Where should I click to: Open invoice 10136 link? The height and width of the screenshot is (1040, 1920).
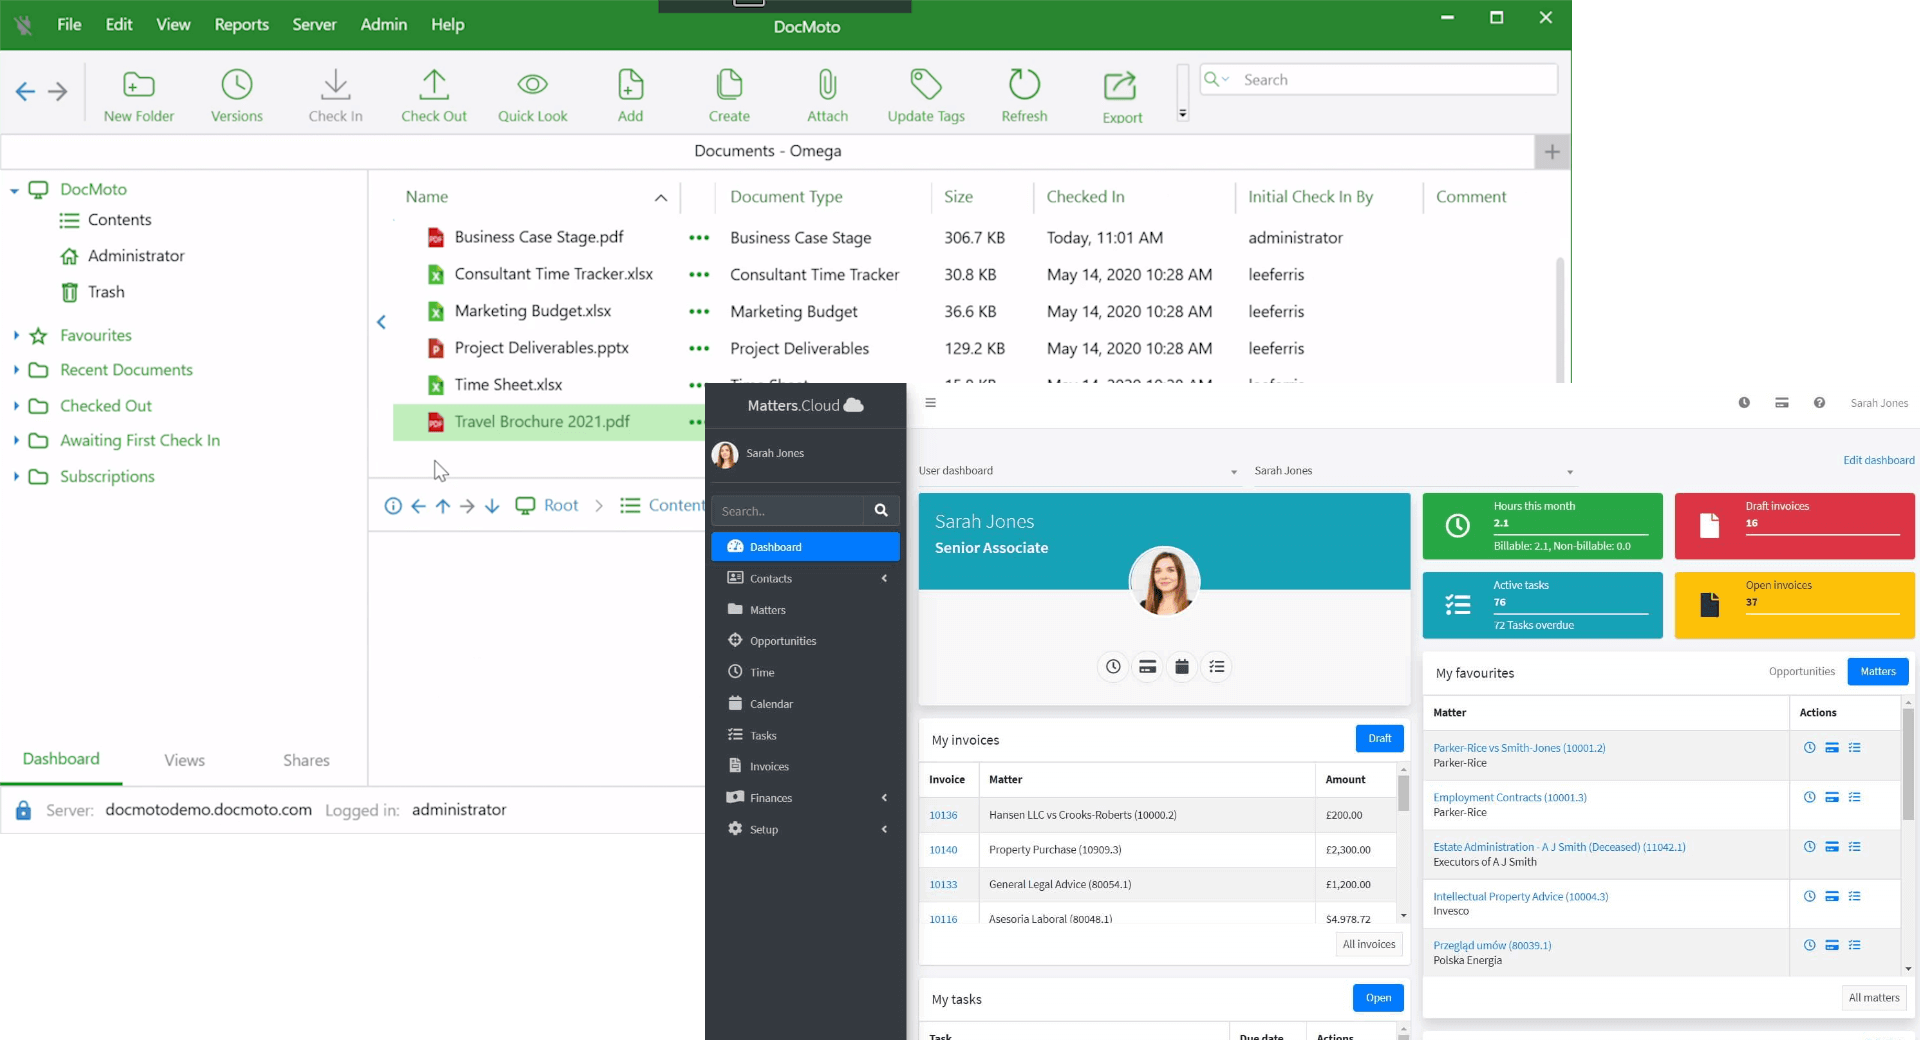943,815
